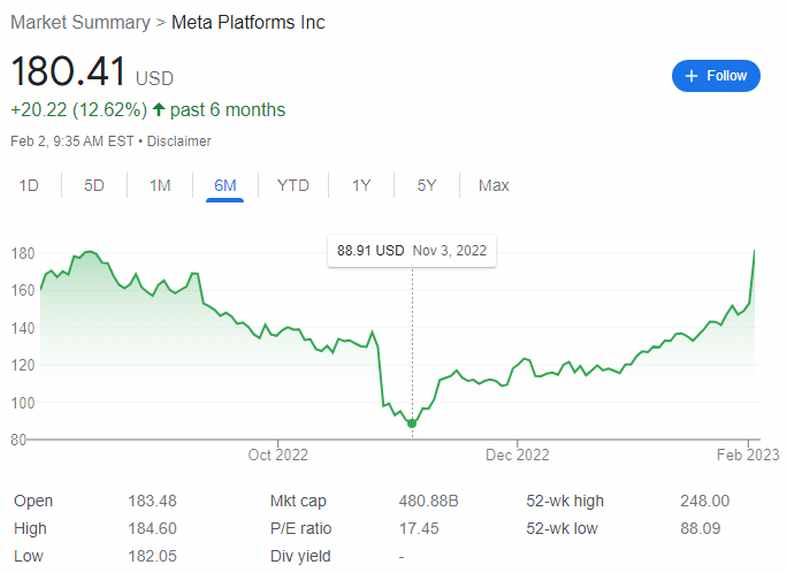This screenshot has width=787, height=573.
Task: Click the Dec 2022 axis label
Action: click(517, 455)
